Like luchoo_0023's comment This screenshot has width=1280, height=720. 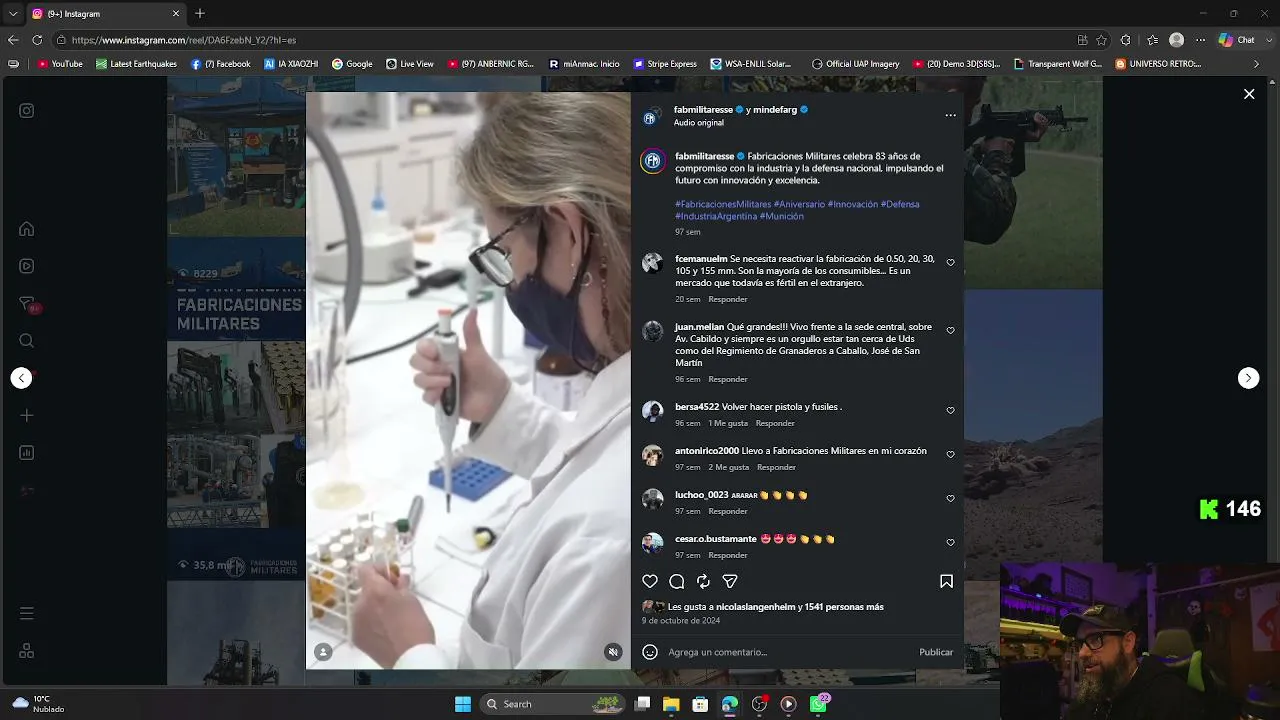click(x=950, y=499)
